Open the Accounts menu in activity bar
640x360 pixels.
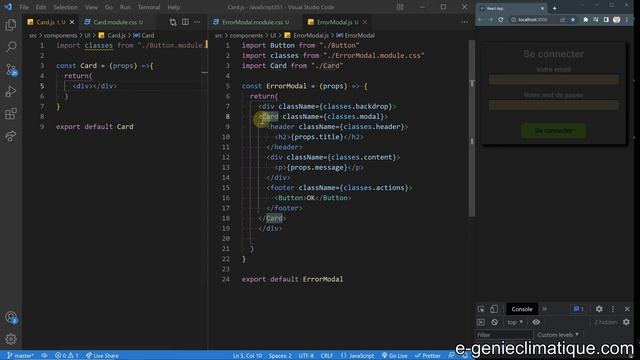coord(11,318)
